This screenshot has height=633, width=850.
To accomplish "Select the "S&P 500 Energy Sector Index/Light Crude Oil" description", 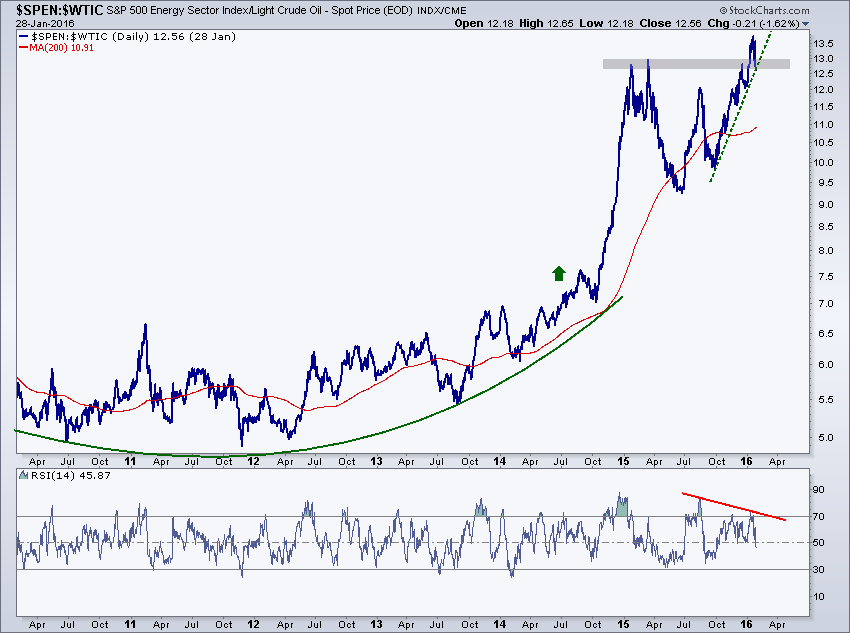I will pyautogui.click(x=216, y=10).
